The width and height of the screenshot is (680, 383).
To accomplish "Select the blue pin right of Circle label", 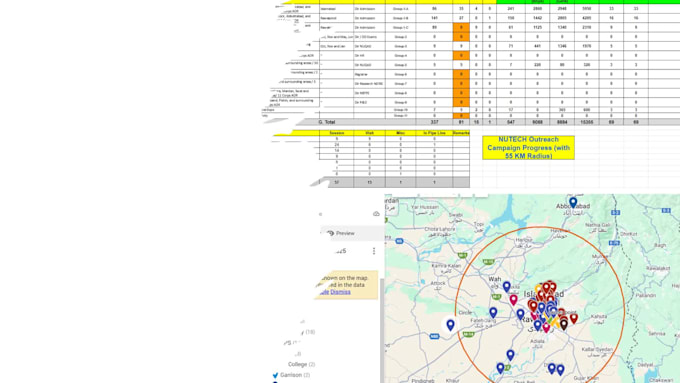I will point(493,312).
